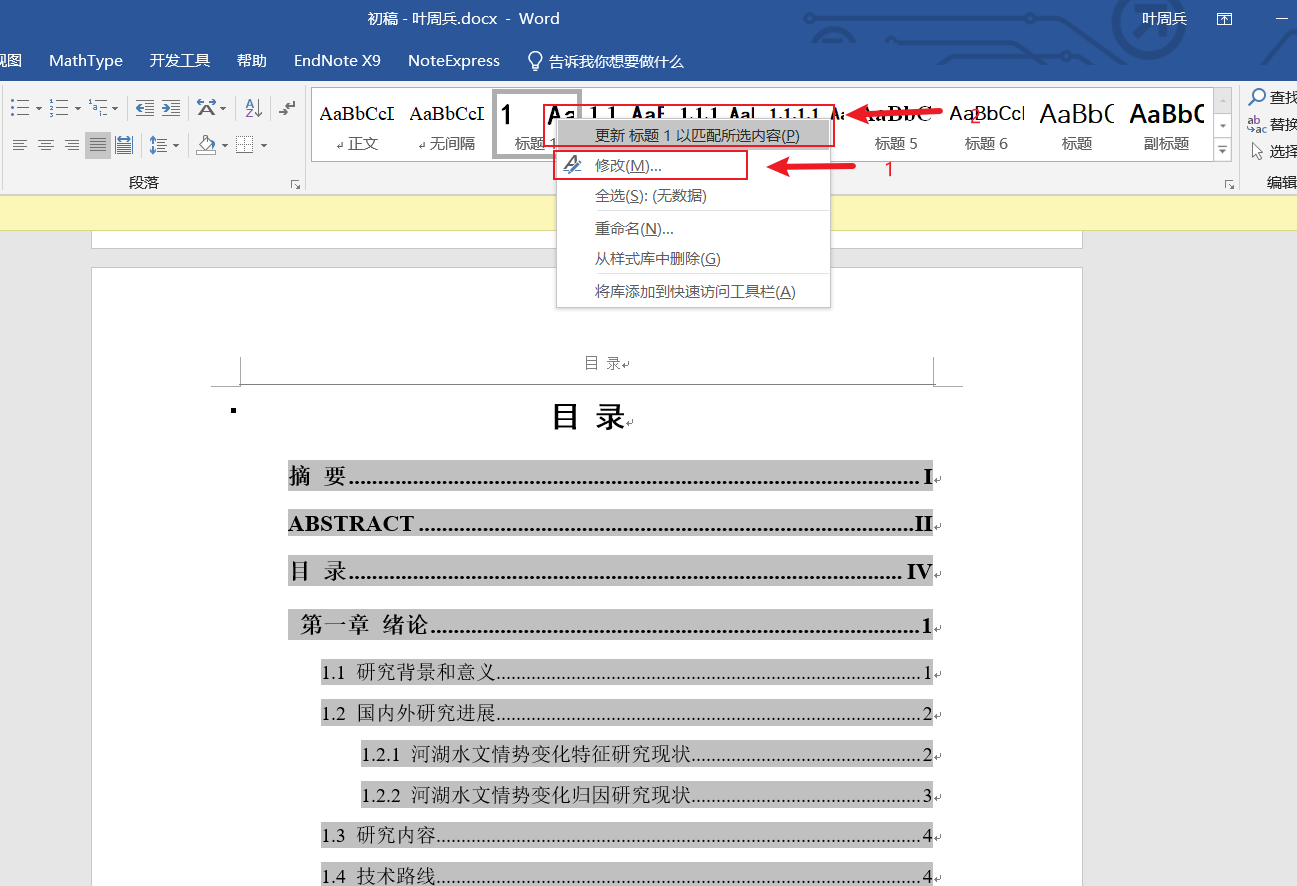This screenshot has height=886, width=1297.
Task: Open the line spacing dropdown arrow
Action: pos(176,146)
